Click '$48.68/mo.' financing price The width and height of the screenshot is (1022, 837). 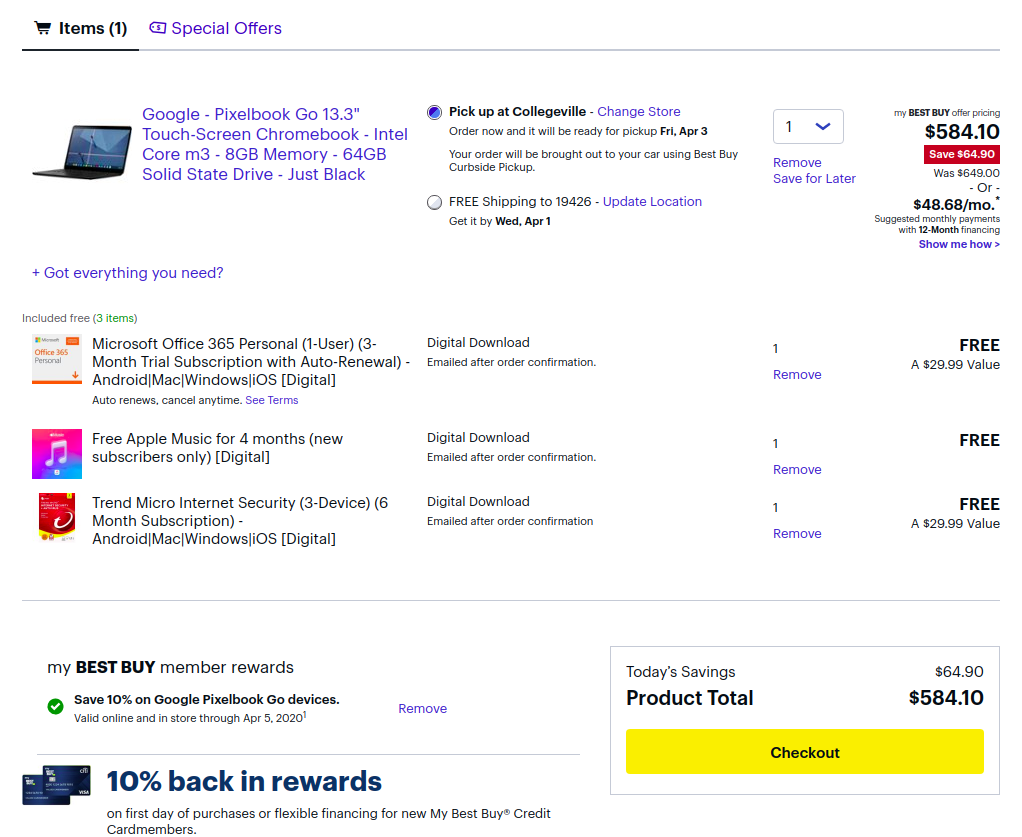956,205
